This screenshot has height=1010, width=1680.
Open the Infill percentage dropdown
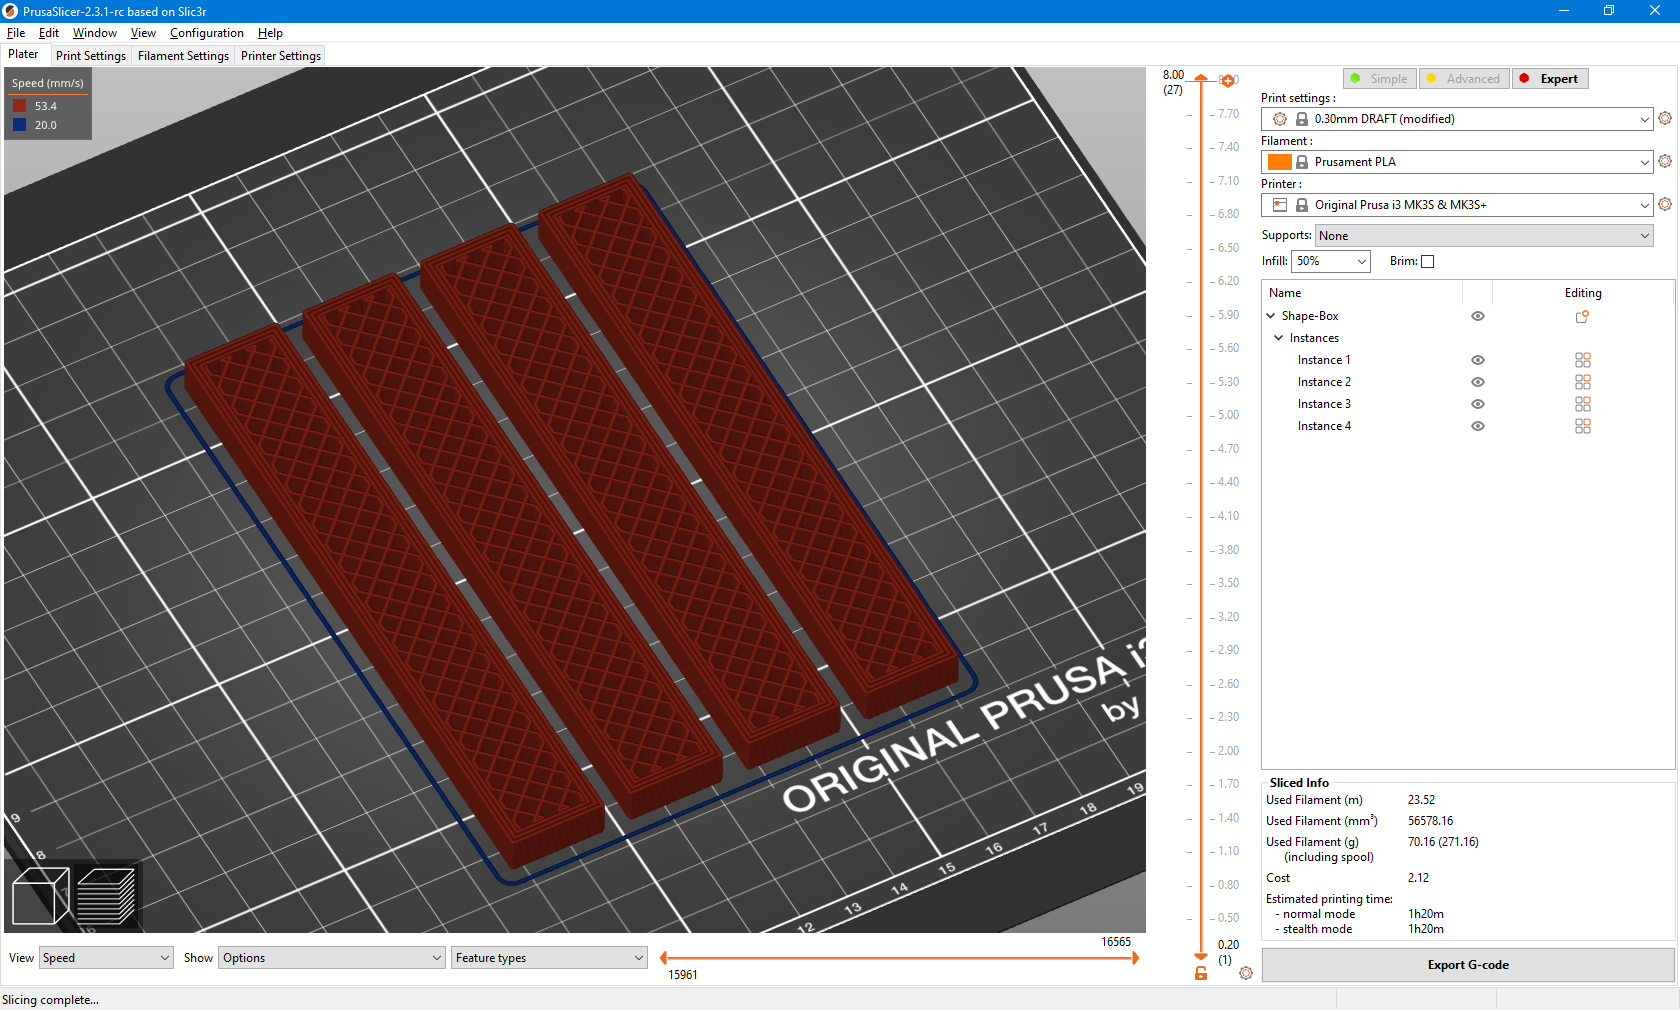click(x=1331, y=261)
